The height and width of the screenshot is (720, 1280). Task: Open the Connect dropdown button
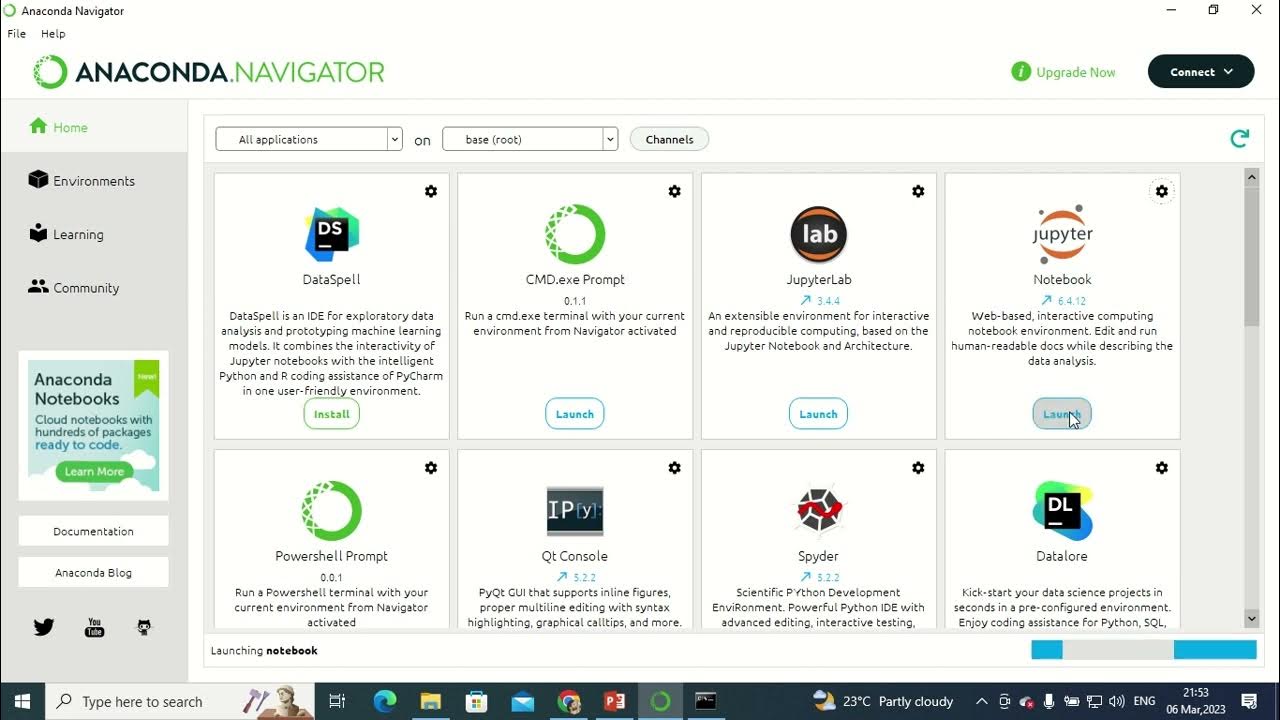[1201, 72]
